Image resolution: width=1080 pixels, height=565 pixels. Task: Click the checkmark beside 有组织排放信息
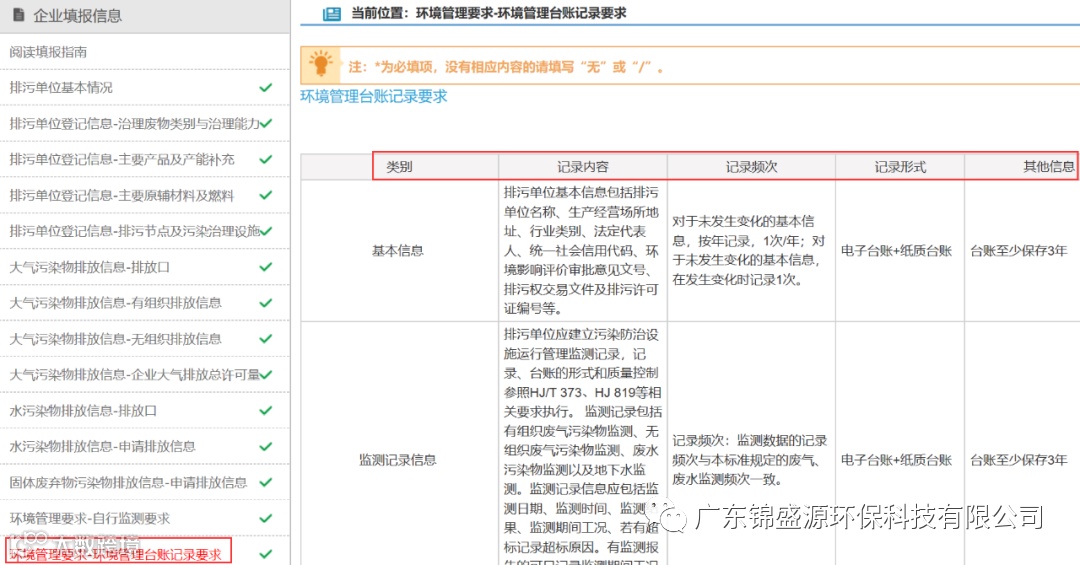point(265,302)
